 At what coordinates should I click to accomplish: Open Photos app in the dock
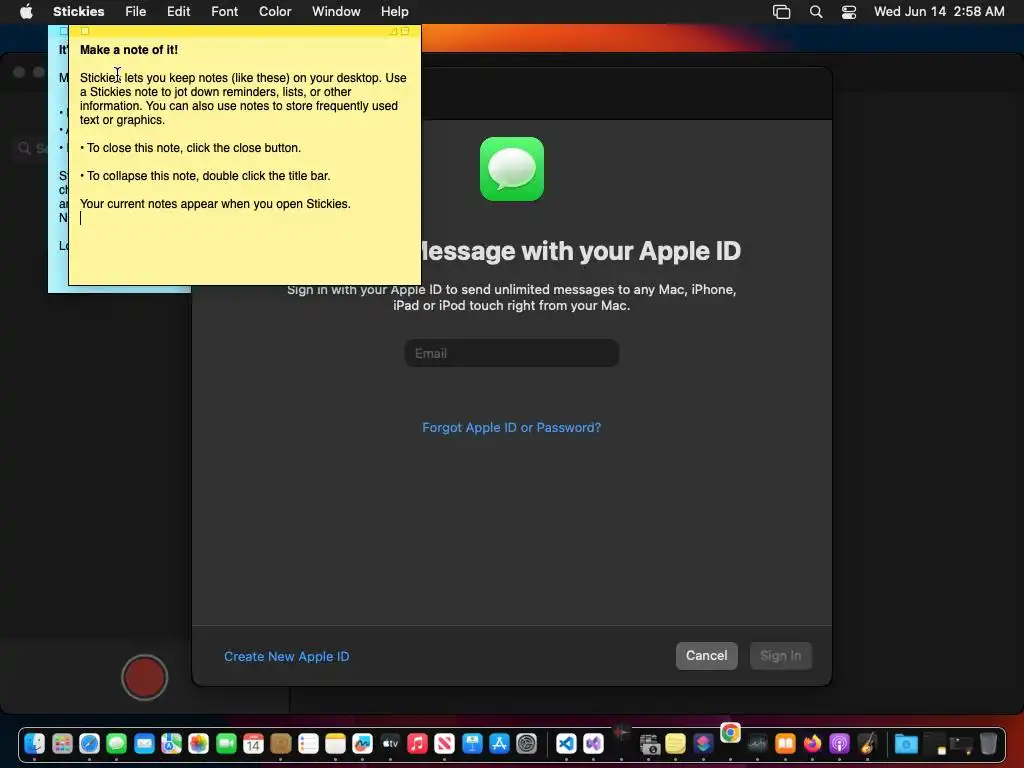(199, 743)
